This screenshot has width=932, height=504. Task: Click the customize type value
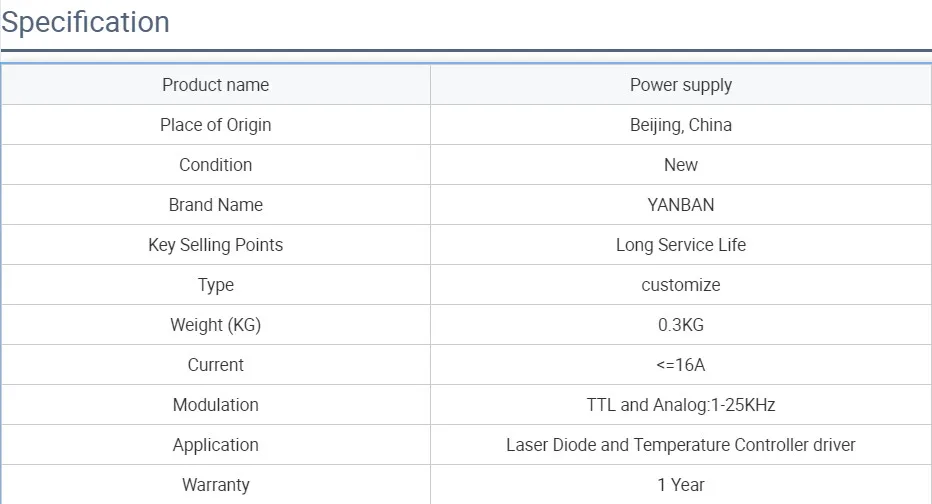tap(681, 285)
